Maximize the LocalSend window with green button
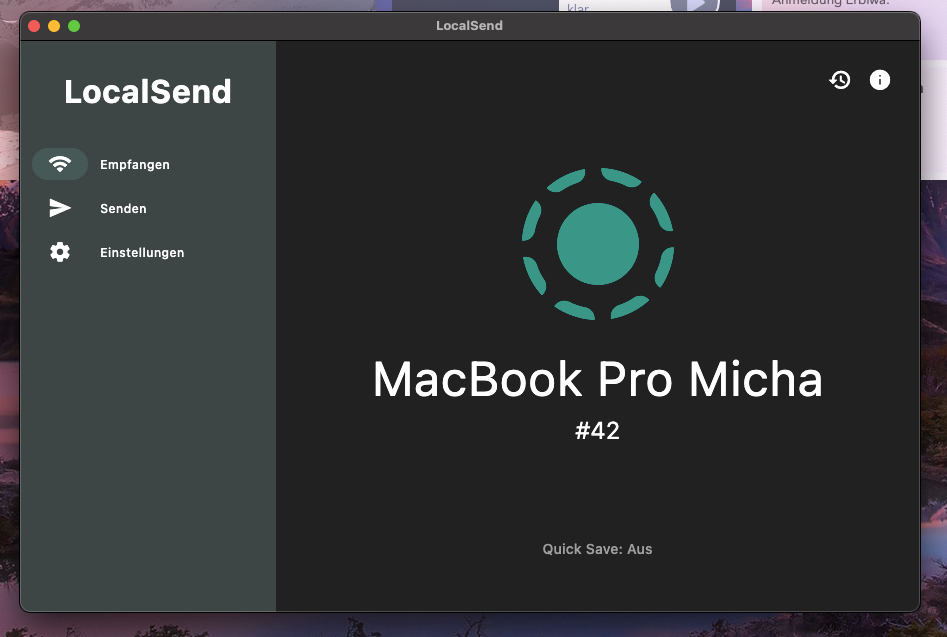Screen dimensions: 947x637 click(74, 26)
